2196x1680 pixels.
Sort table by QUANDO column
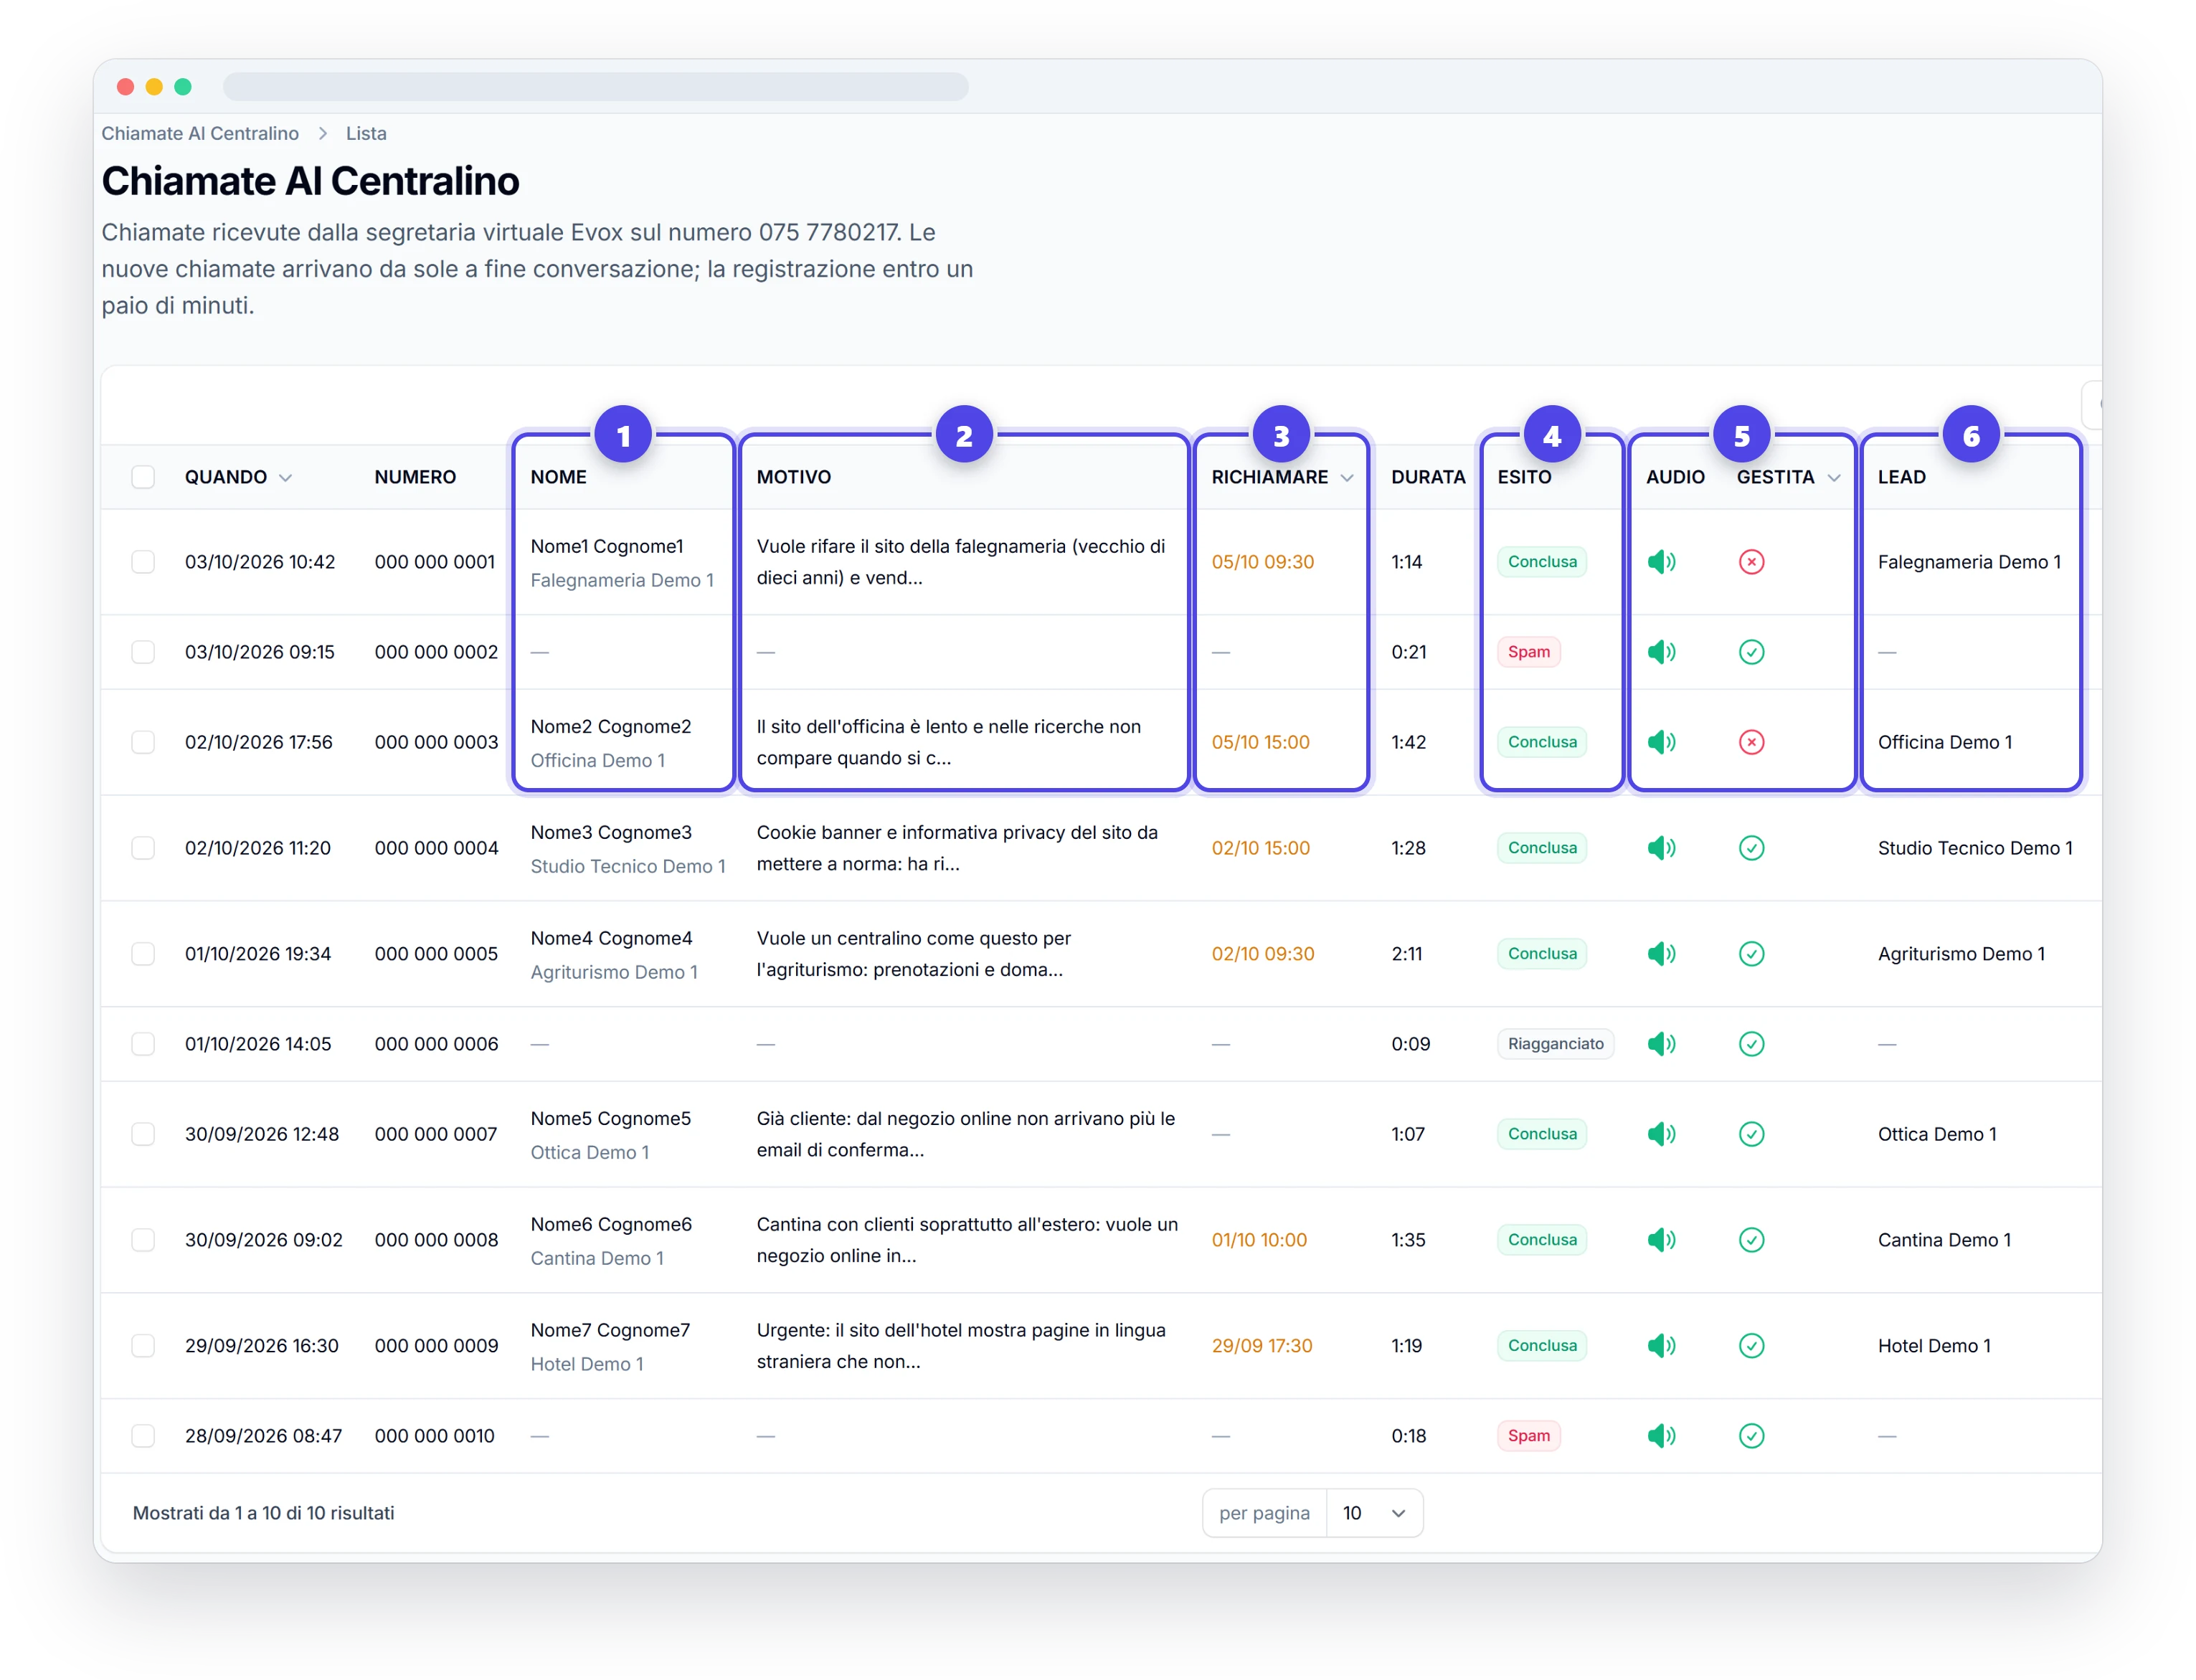(238, 477)
